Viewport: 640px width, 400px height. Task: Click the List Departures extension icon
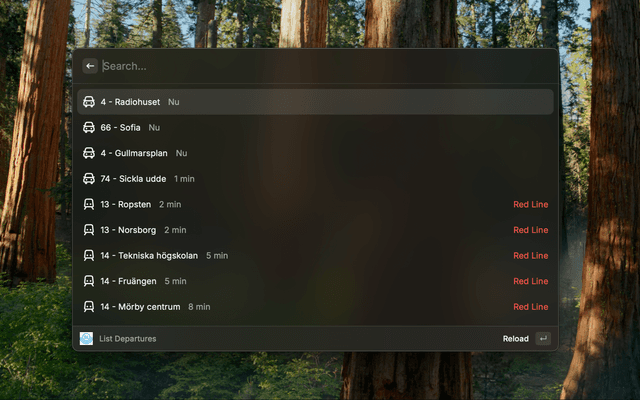pyautogui.click(x=86, y=338)
